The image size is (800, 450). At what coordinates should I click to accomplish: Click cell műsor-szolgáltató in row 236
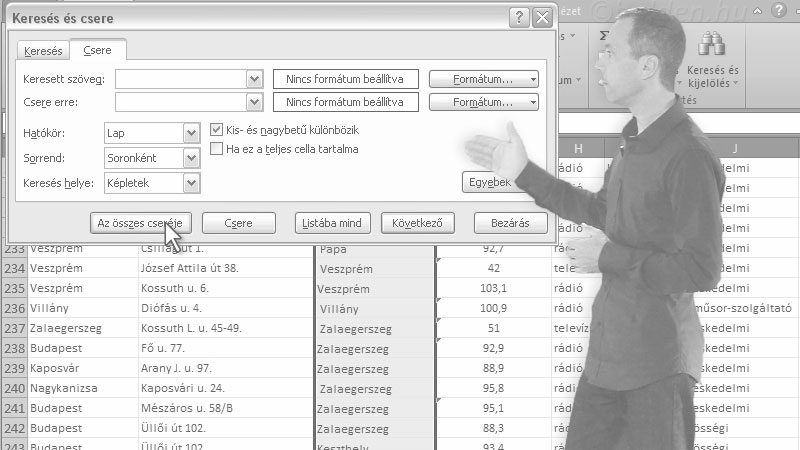pos(743,308)
